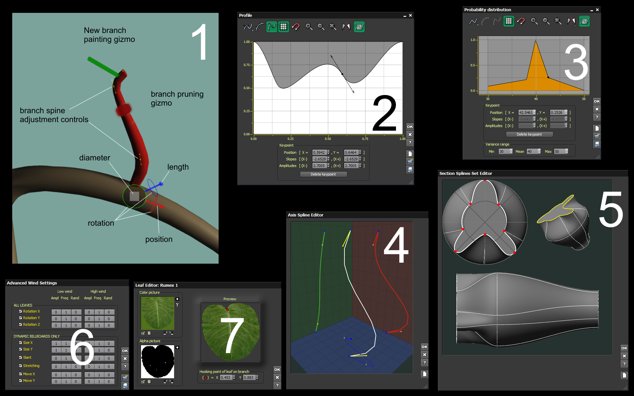Click Delete keypoint in Probability distribution window
The image size is (634, 396).
(x=529, y=134)
